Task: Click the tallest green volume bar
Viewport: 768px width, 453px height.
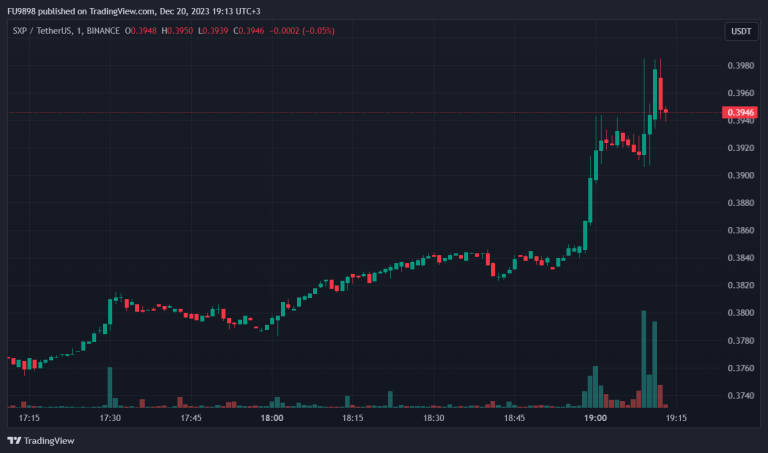Action: (x=644, y=358)
